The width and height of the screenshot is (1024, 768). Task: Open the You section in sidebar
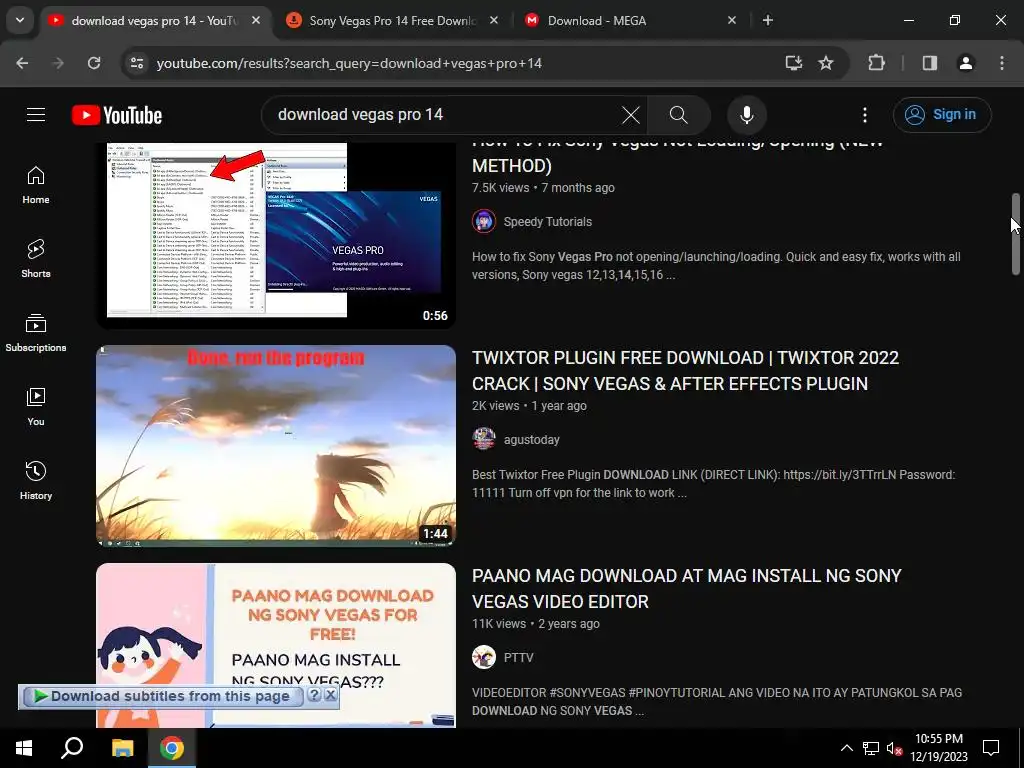(36, 406)
